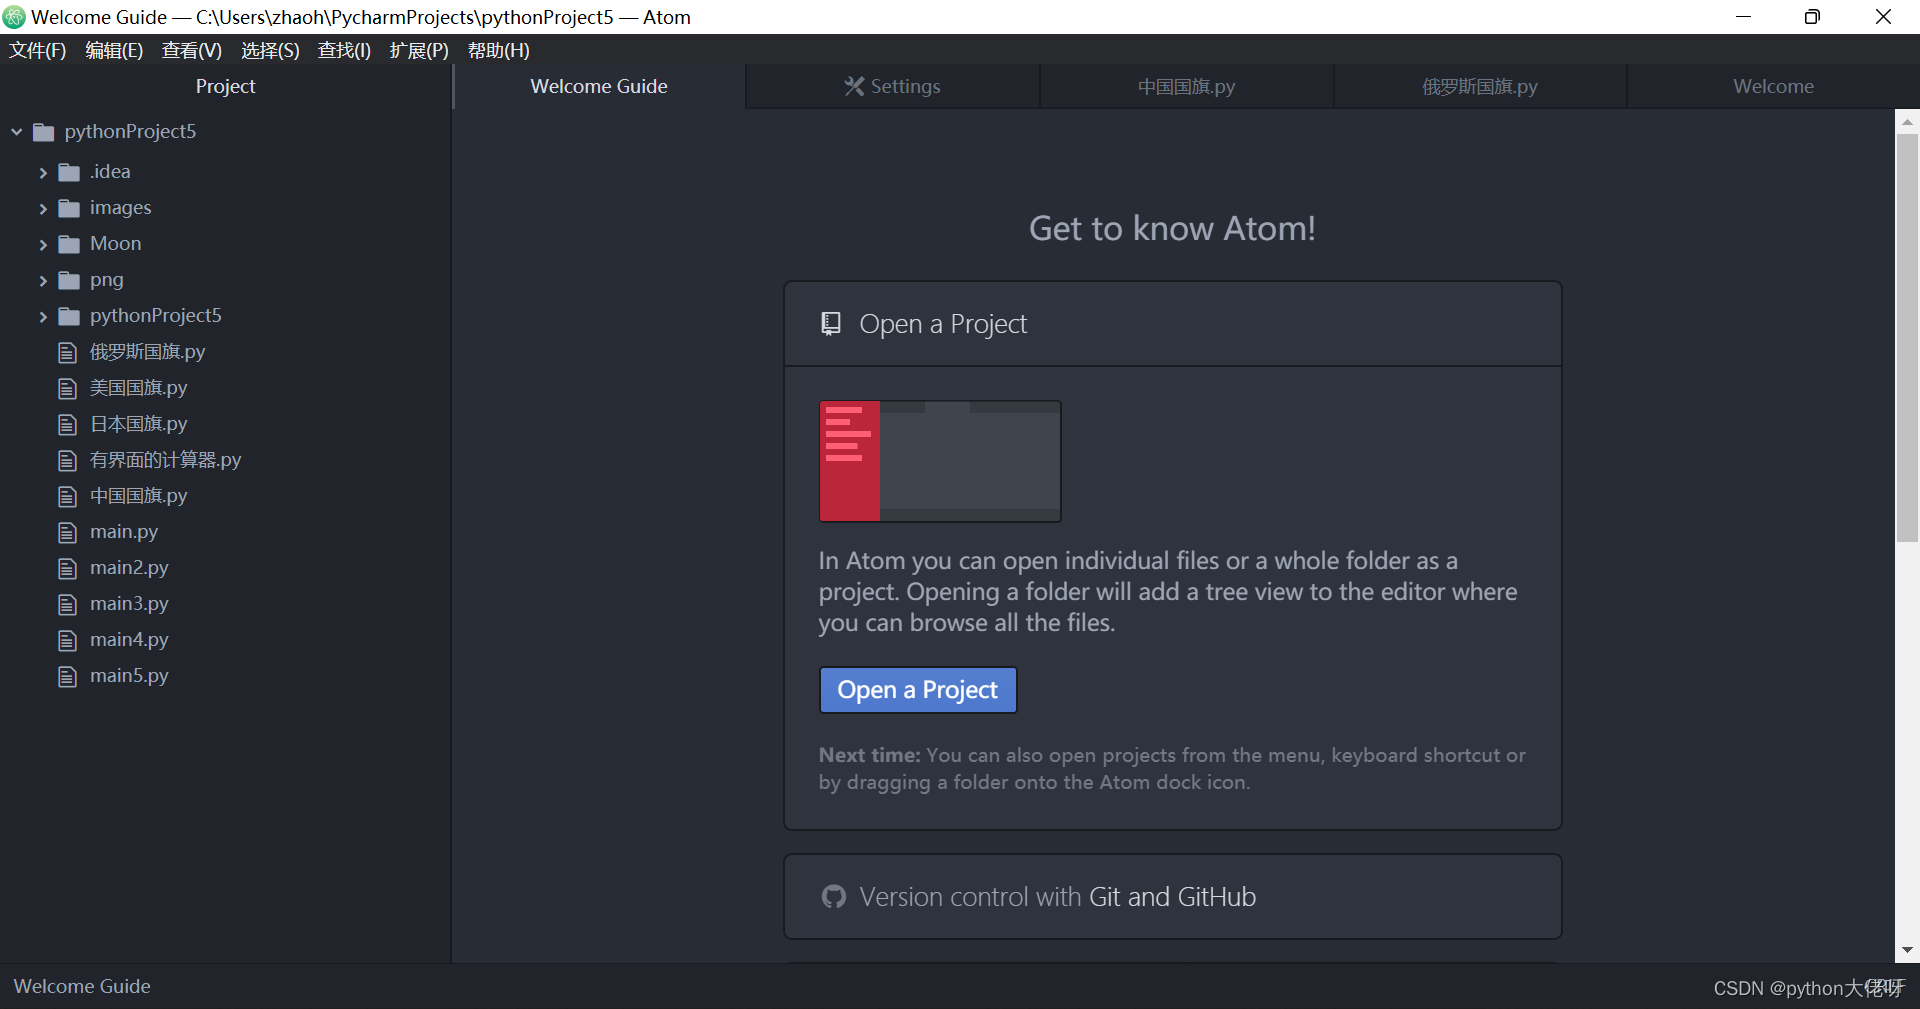
Task: Click the book icon in Open a Project header
Action: (831, 323)
